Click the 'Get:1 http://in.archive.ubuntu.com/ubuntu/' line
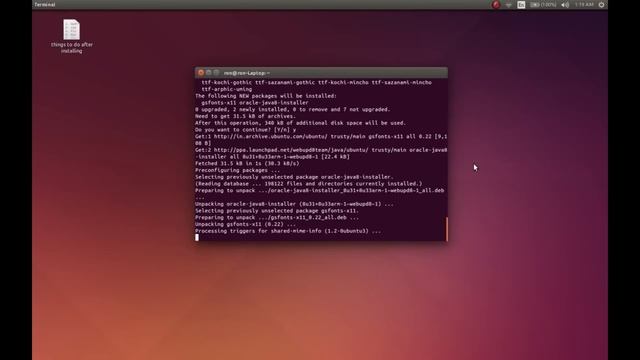 321,140
